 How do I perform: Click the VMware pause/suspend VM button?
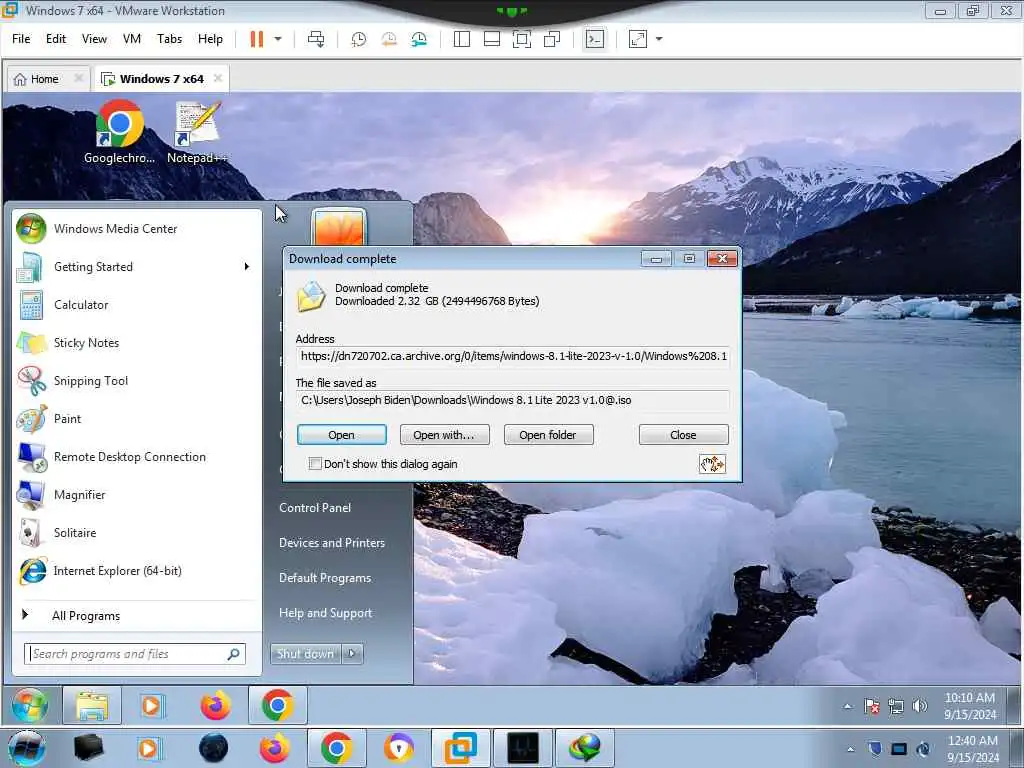pos(257,39)
